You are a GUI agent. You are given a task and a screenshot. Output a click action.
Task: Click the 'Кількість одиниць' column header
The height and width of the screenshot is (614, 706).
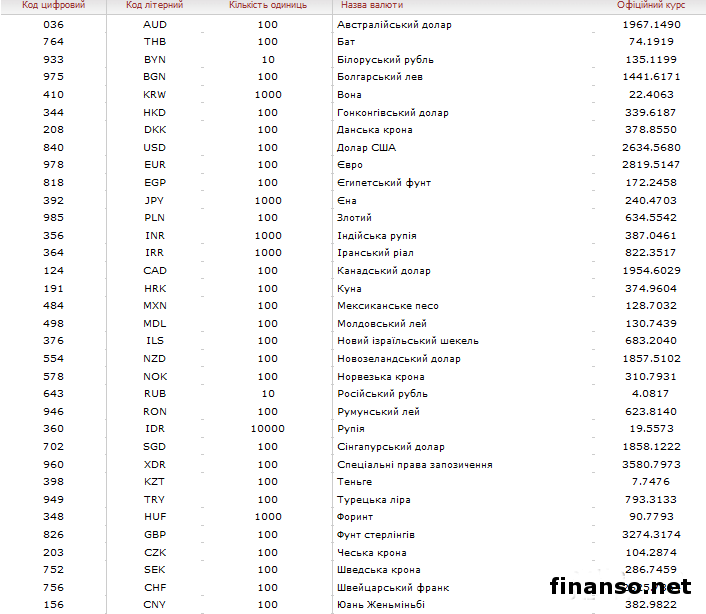(x=267, y=6)
